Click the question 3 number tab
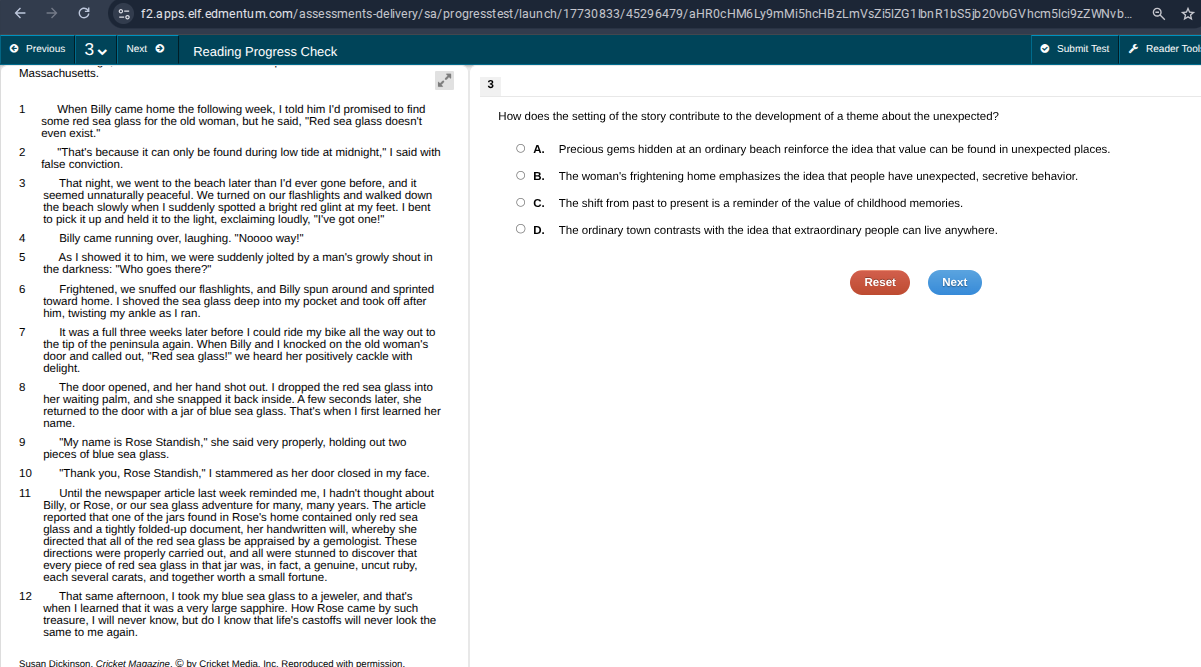 pyautogui.click(x=490, y=85)
